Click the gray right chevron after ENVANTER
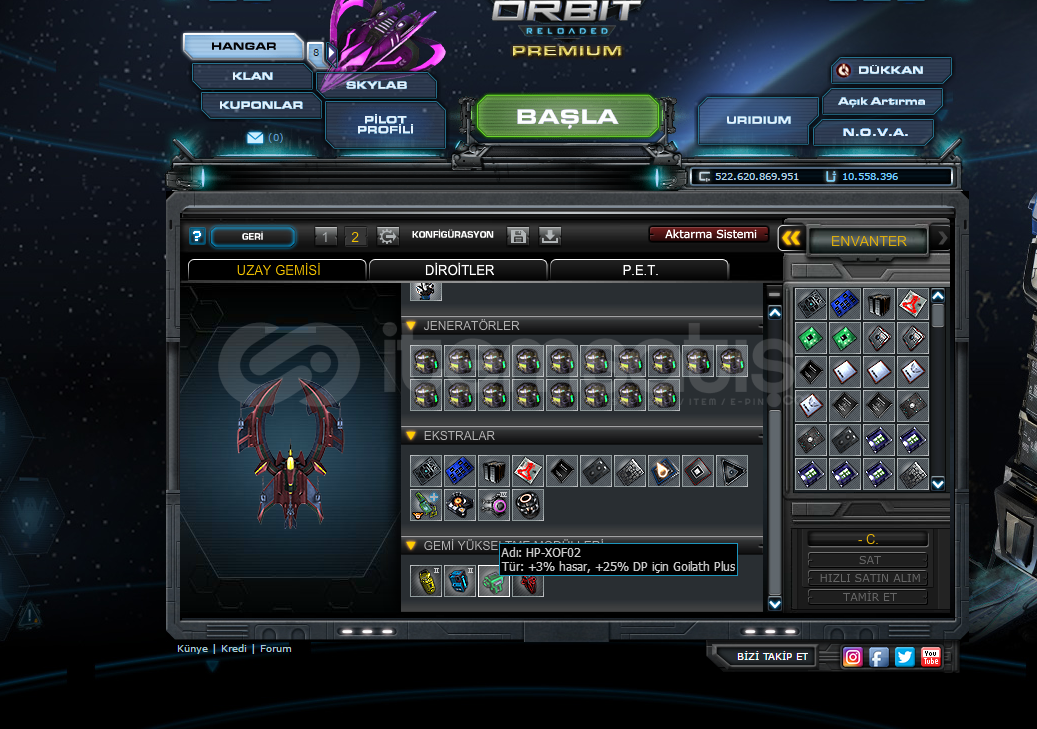The height and width of the screenshot is (729, 1037). coord(942,237)
